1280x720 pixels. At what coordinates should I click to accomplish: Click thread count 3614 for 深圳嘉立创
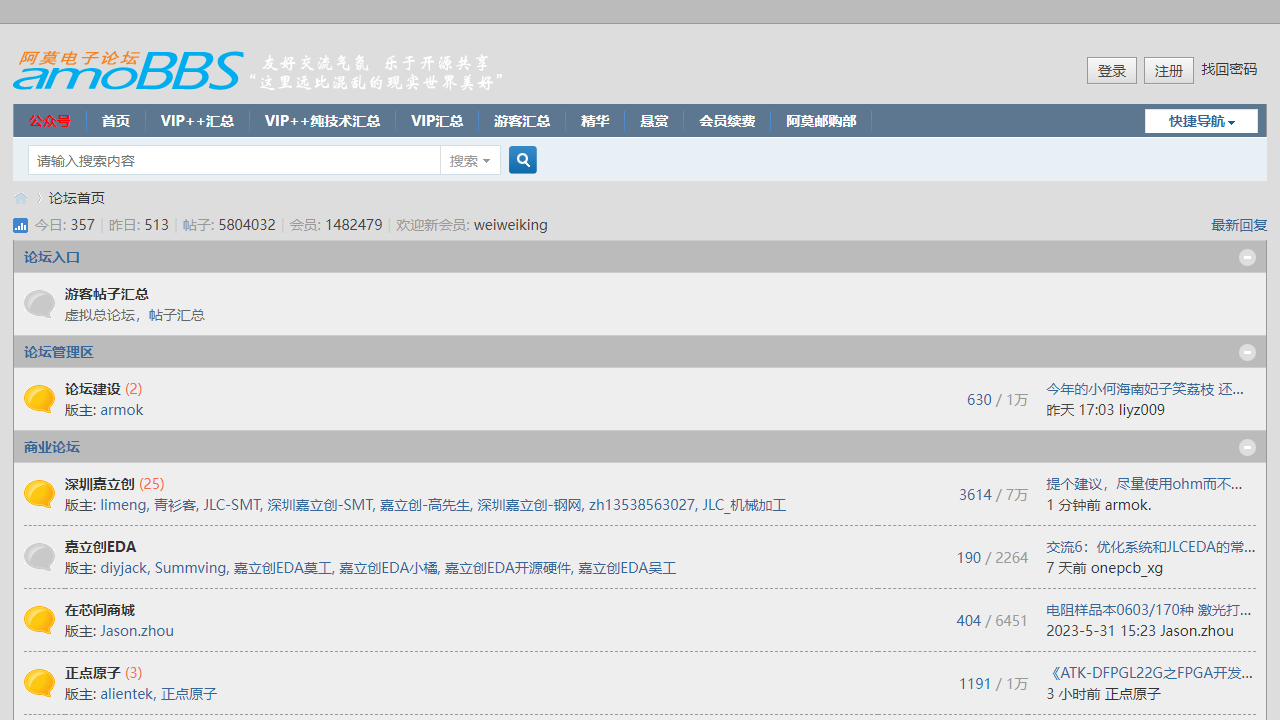pyautogui.click(x=975, y=495)
